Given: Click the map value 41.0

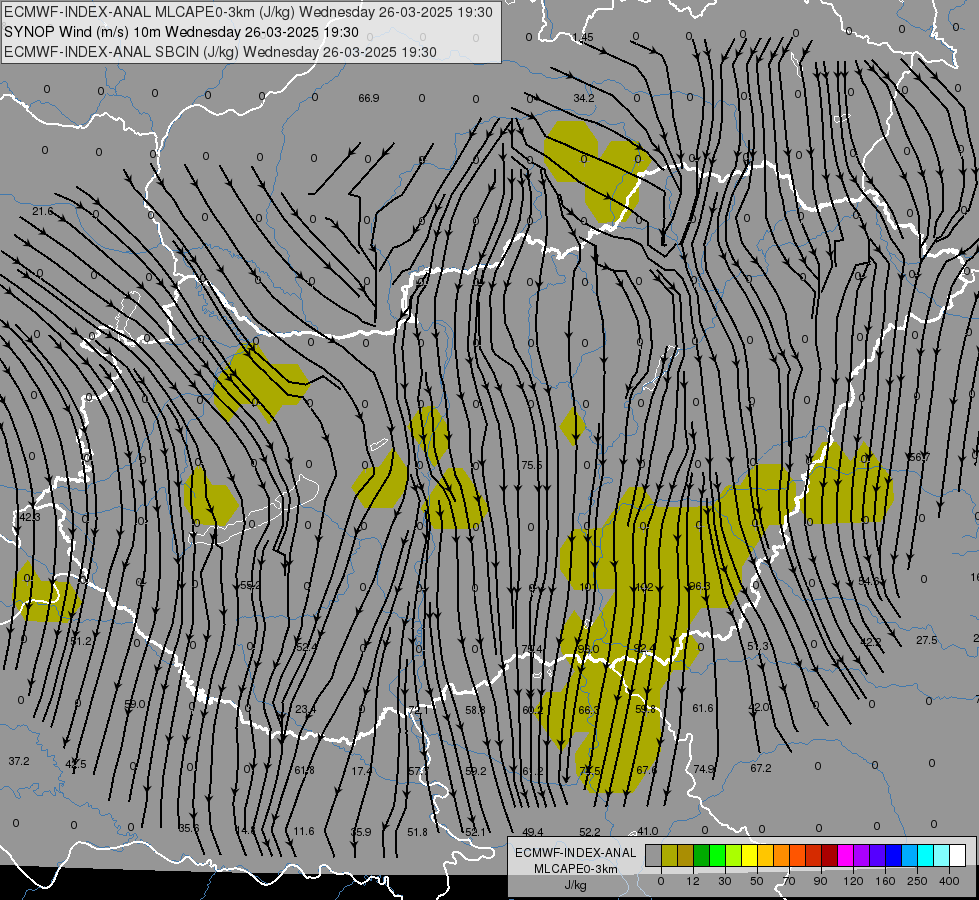Looking at the screenshot, I should click(647, 831).
